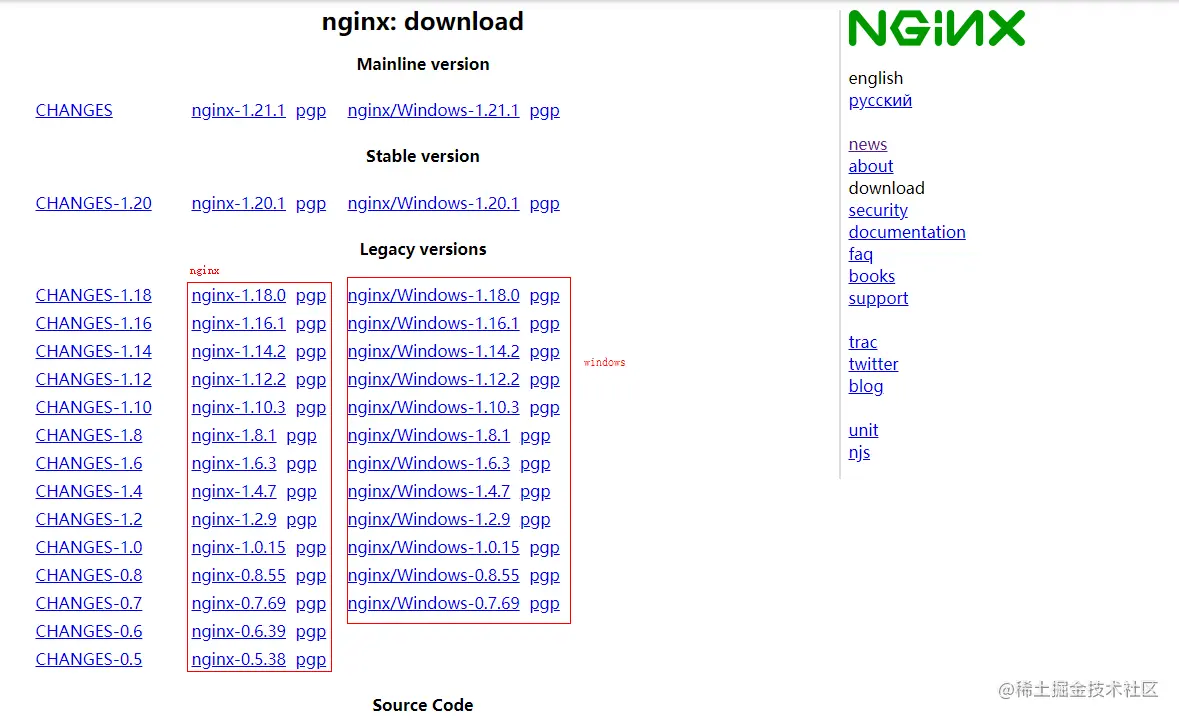Open CHANGES-0.5 link
1179x720 pixels.
tap(89, 659)
